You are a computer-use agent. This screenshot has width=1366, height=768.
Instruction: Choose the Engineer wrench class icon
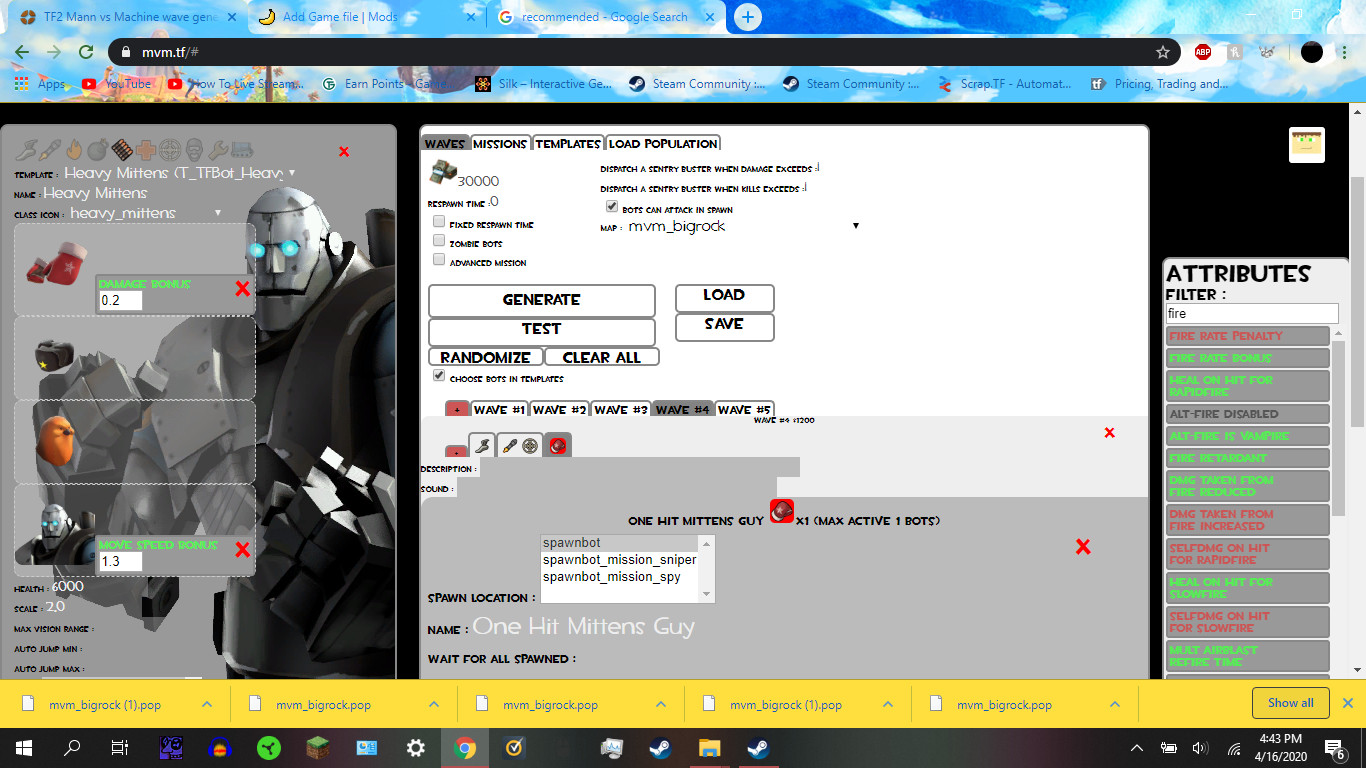pyautogui.click(x=218, y=150)
